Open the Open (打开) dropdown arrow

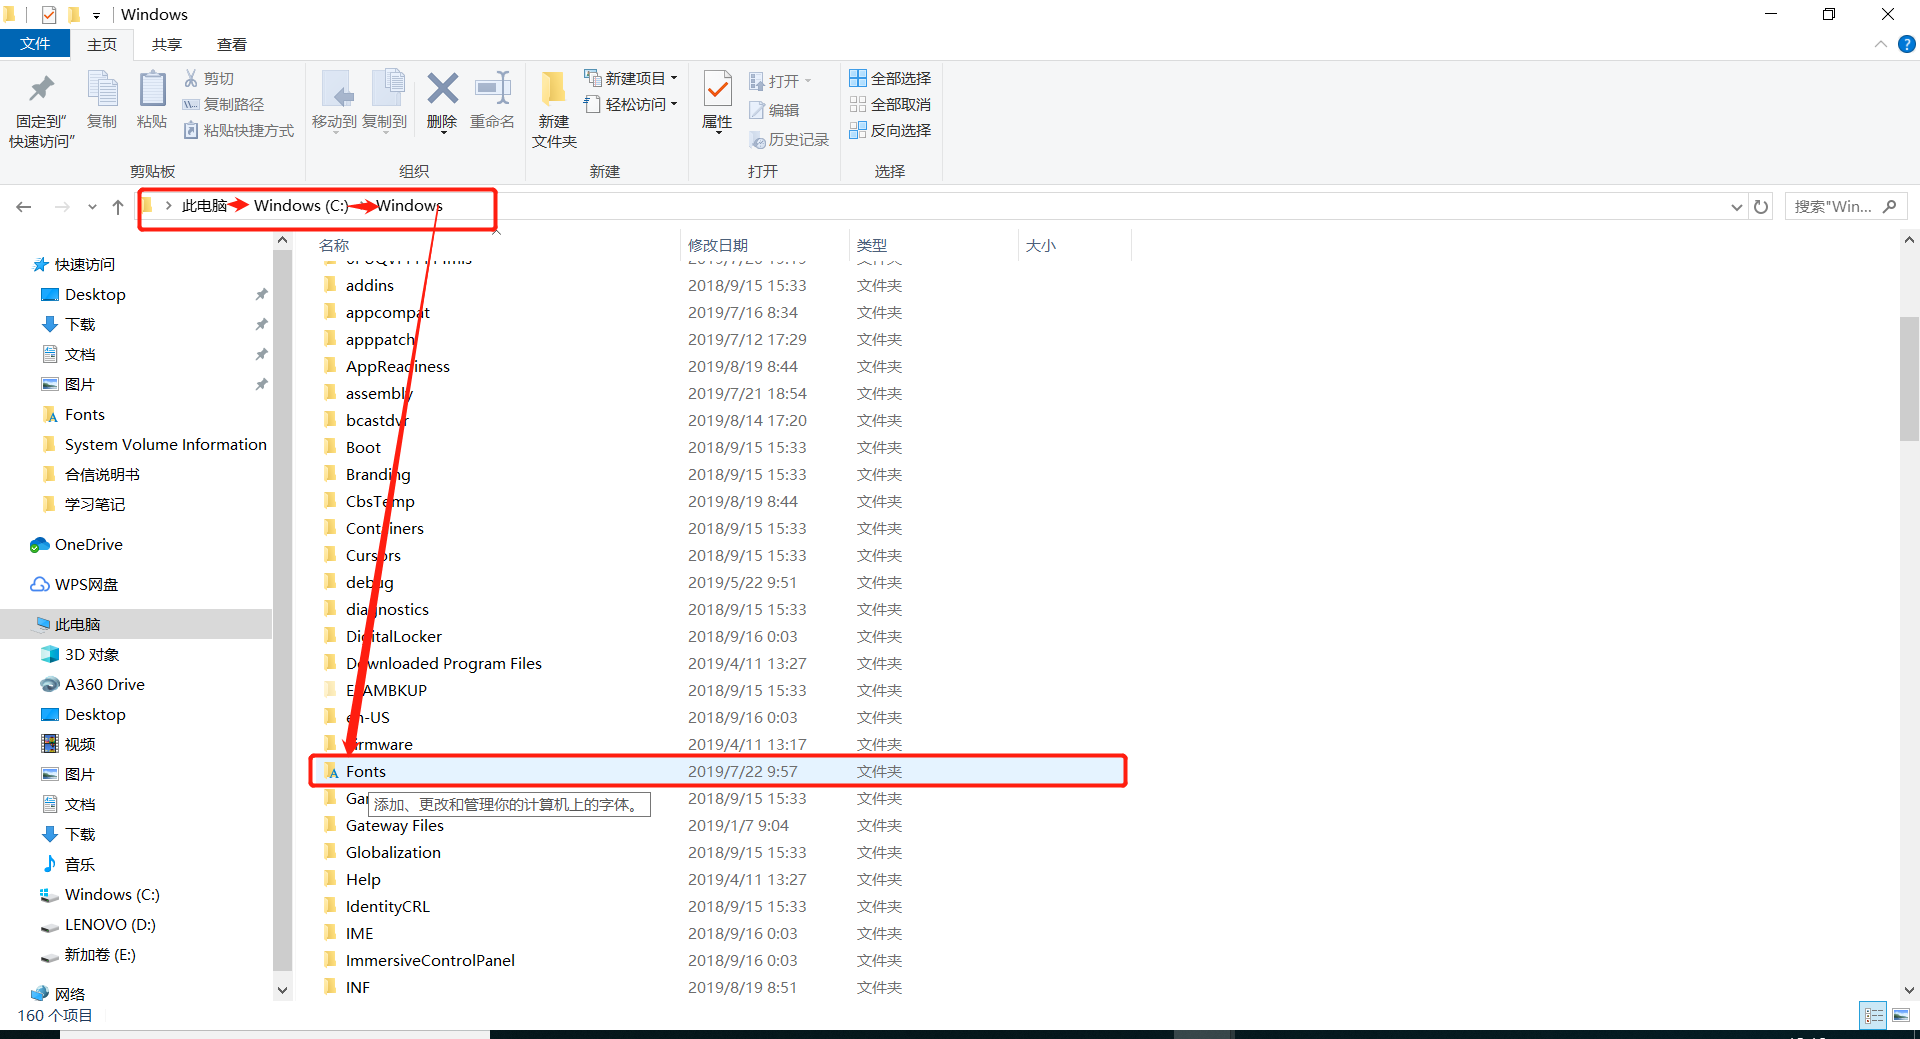point(807,81)
